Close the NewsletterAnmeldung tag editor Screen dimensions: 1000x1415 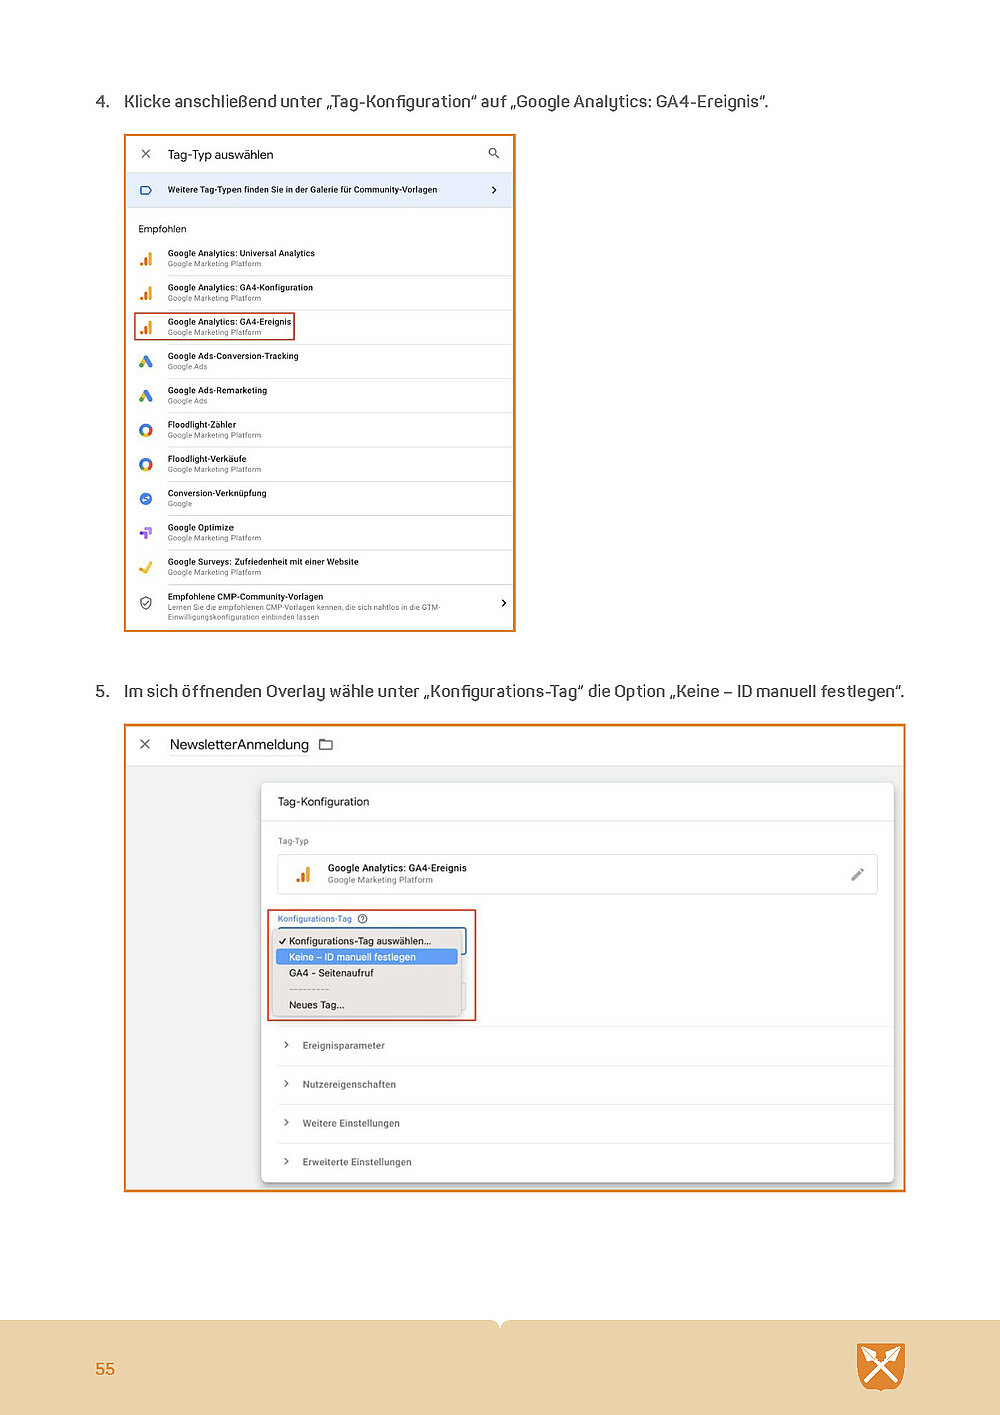click(145, 744)
